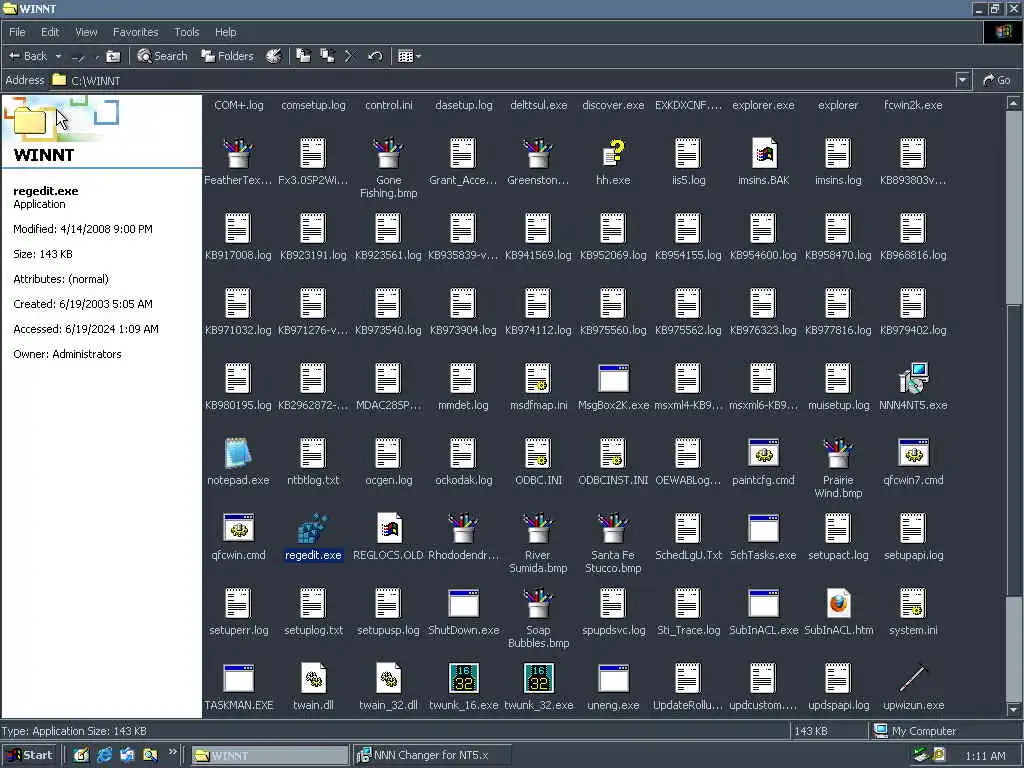Select the REGLOCS.OLD file icon
Image resolution: width=1024 pixels, height=768 pixels.
(x=388, y=528)
